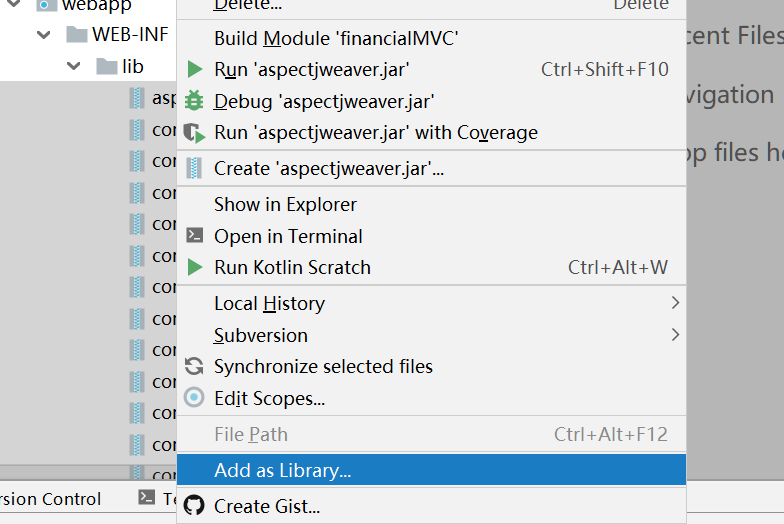The height and width of the screenshot is (524, 784).
Task: Select Debug 'aspectjweaver.jar' menu item
Action: tap(432, 102)
